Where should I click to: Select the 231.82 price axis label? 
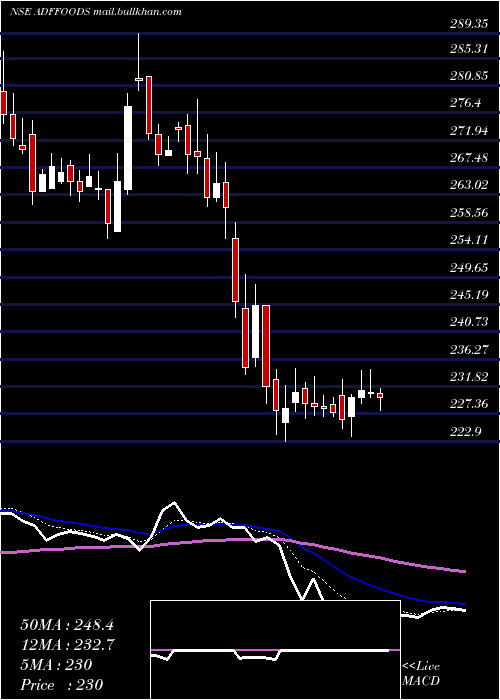(x=469, y=377)
